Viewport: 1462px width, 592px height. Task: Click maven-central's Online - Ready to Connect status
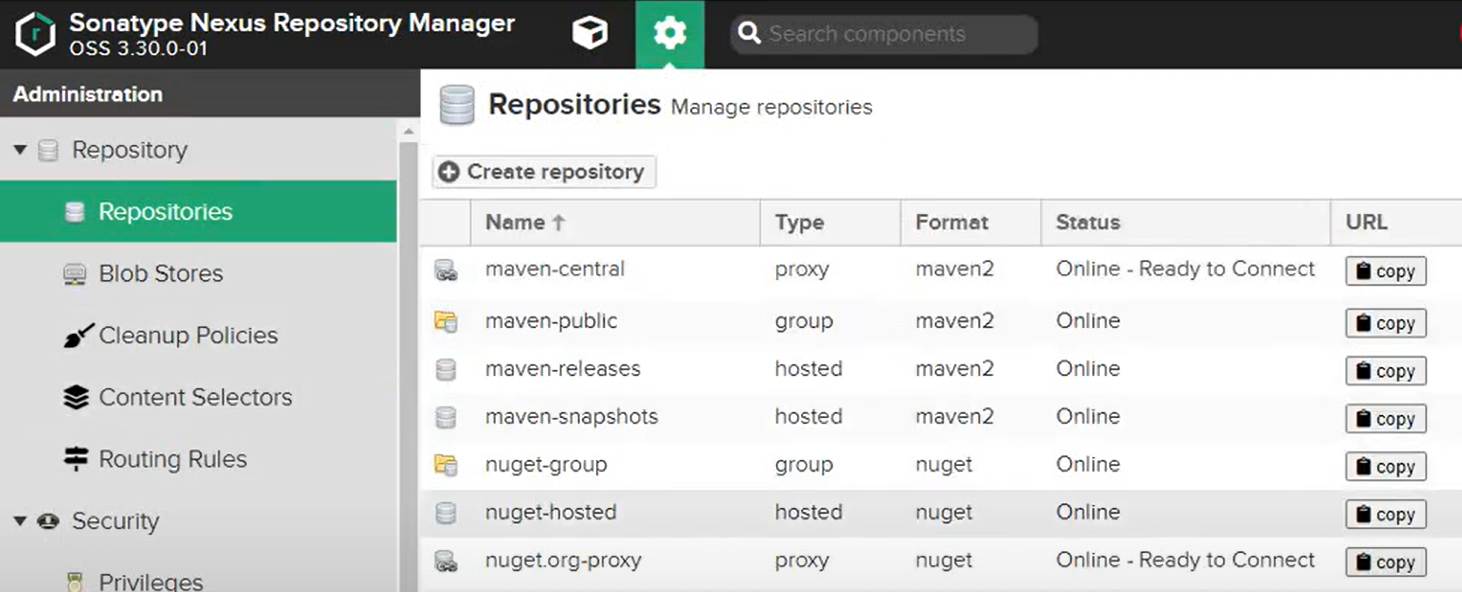[x=1185, y=269]
